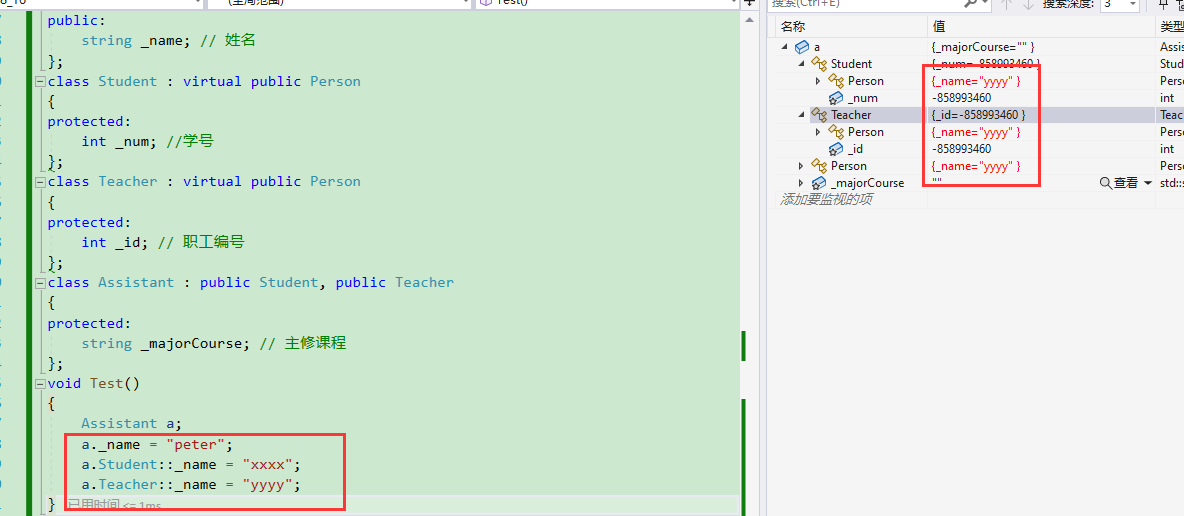Select the _num row in the watch list
The height and width of the screenshot is (516, 1184).
[979, 98]
